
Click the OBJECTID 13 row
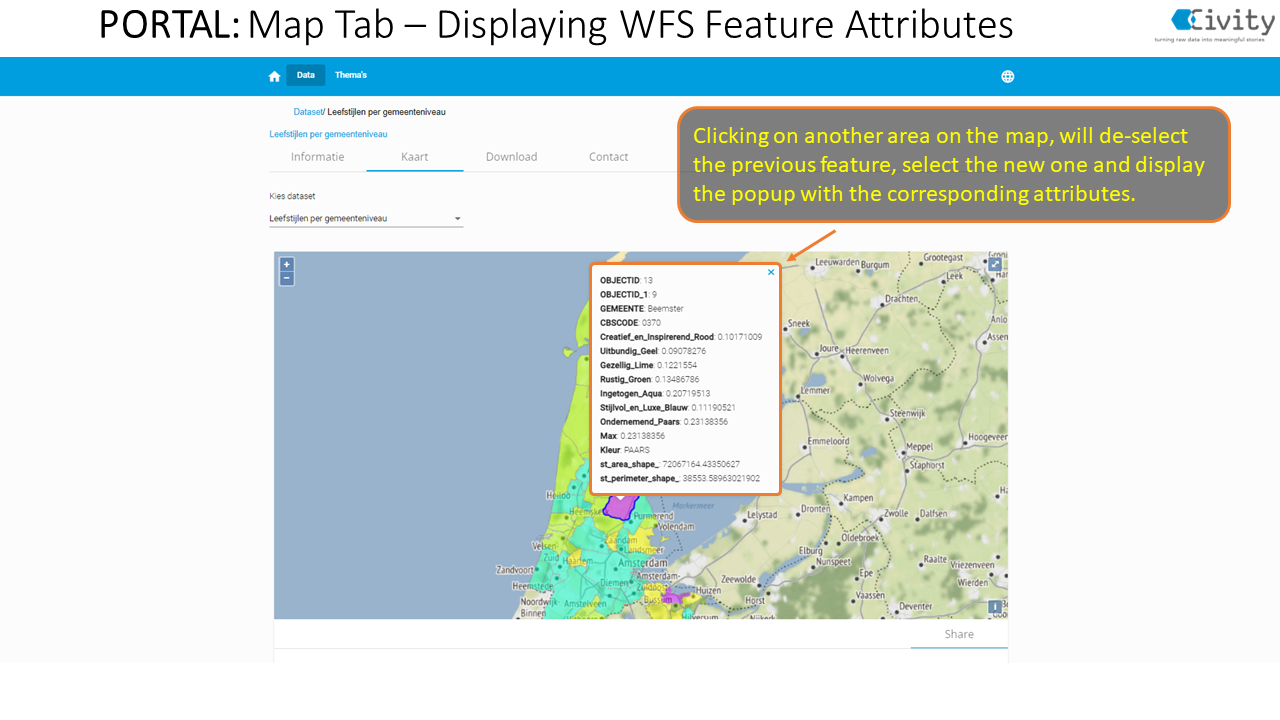[x=626, y=281]
